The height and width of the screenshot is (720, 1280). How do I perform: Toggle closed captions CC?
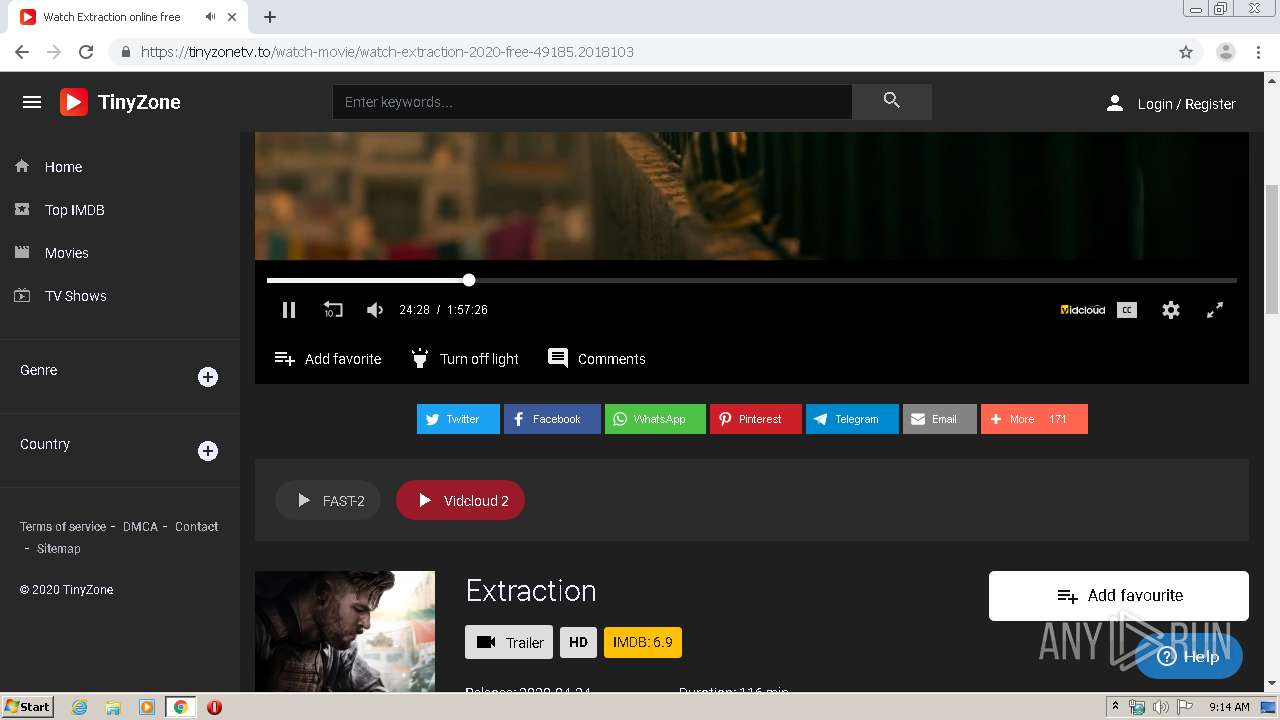[1127, 310]
